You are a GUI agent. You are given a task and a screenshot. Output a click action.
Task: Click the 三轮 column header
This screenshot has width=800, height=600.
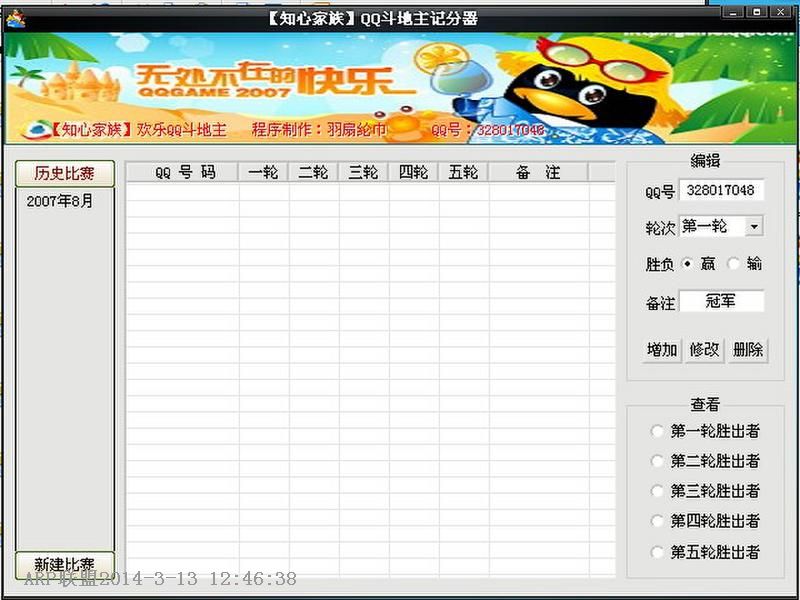click(363, 172)
